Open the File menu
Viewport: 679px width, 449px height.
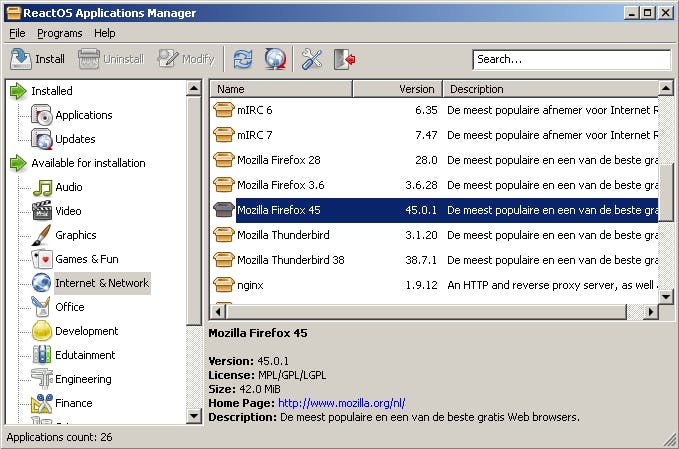pos(17,33)
